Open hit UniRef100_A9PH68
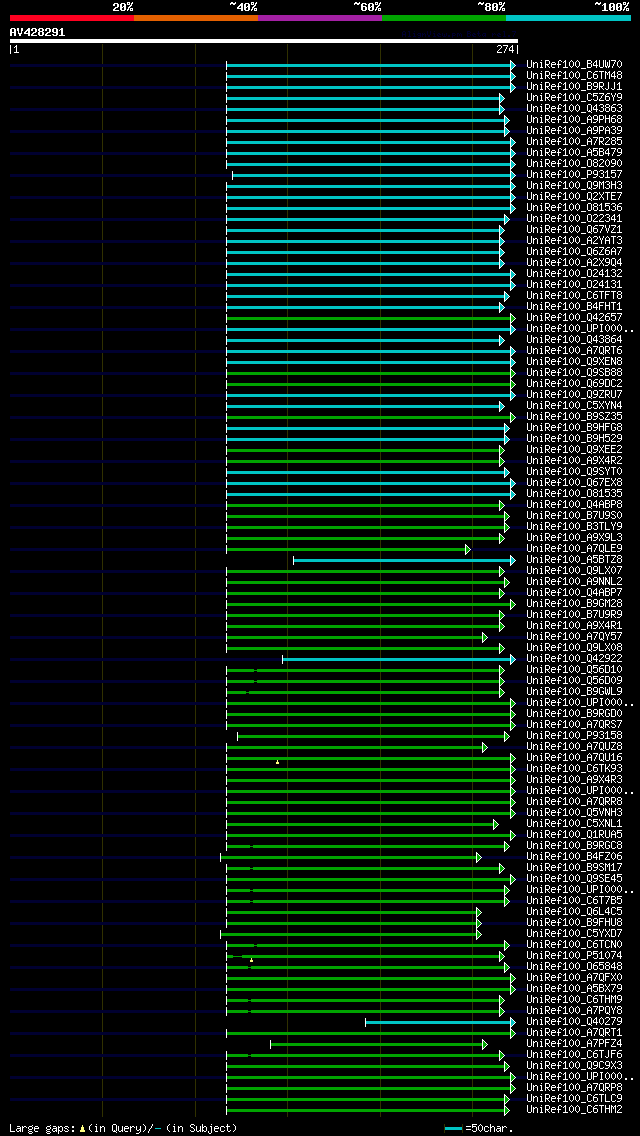The width and height of the screenshot is (640, 1136). coord(574,120)
